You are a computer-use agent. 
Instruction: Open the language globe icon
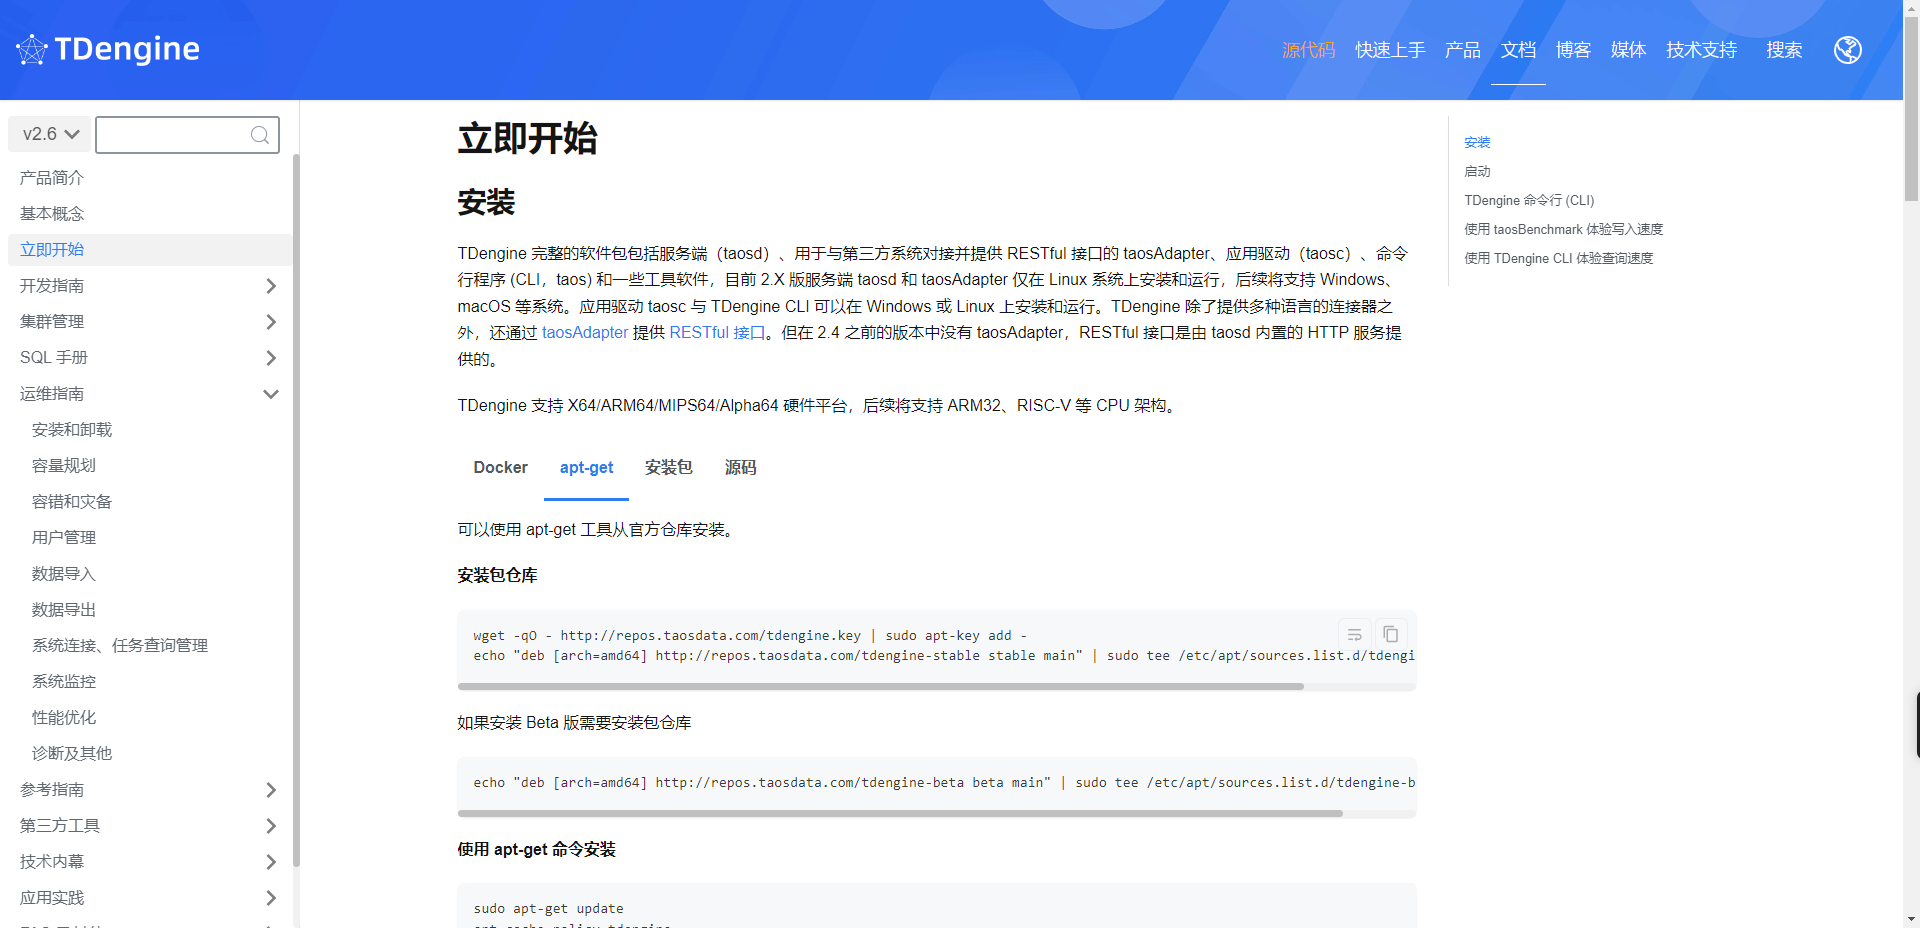[x=1848, y=50]
